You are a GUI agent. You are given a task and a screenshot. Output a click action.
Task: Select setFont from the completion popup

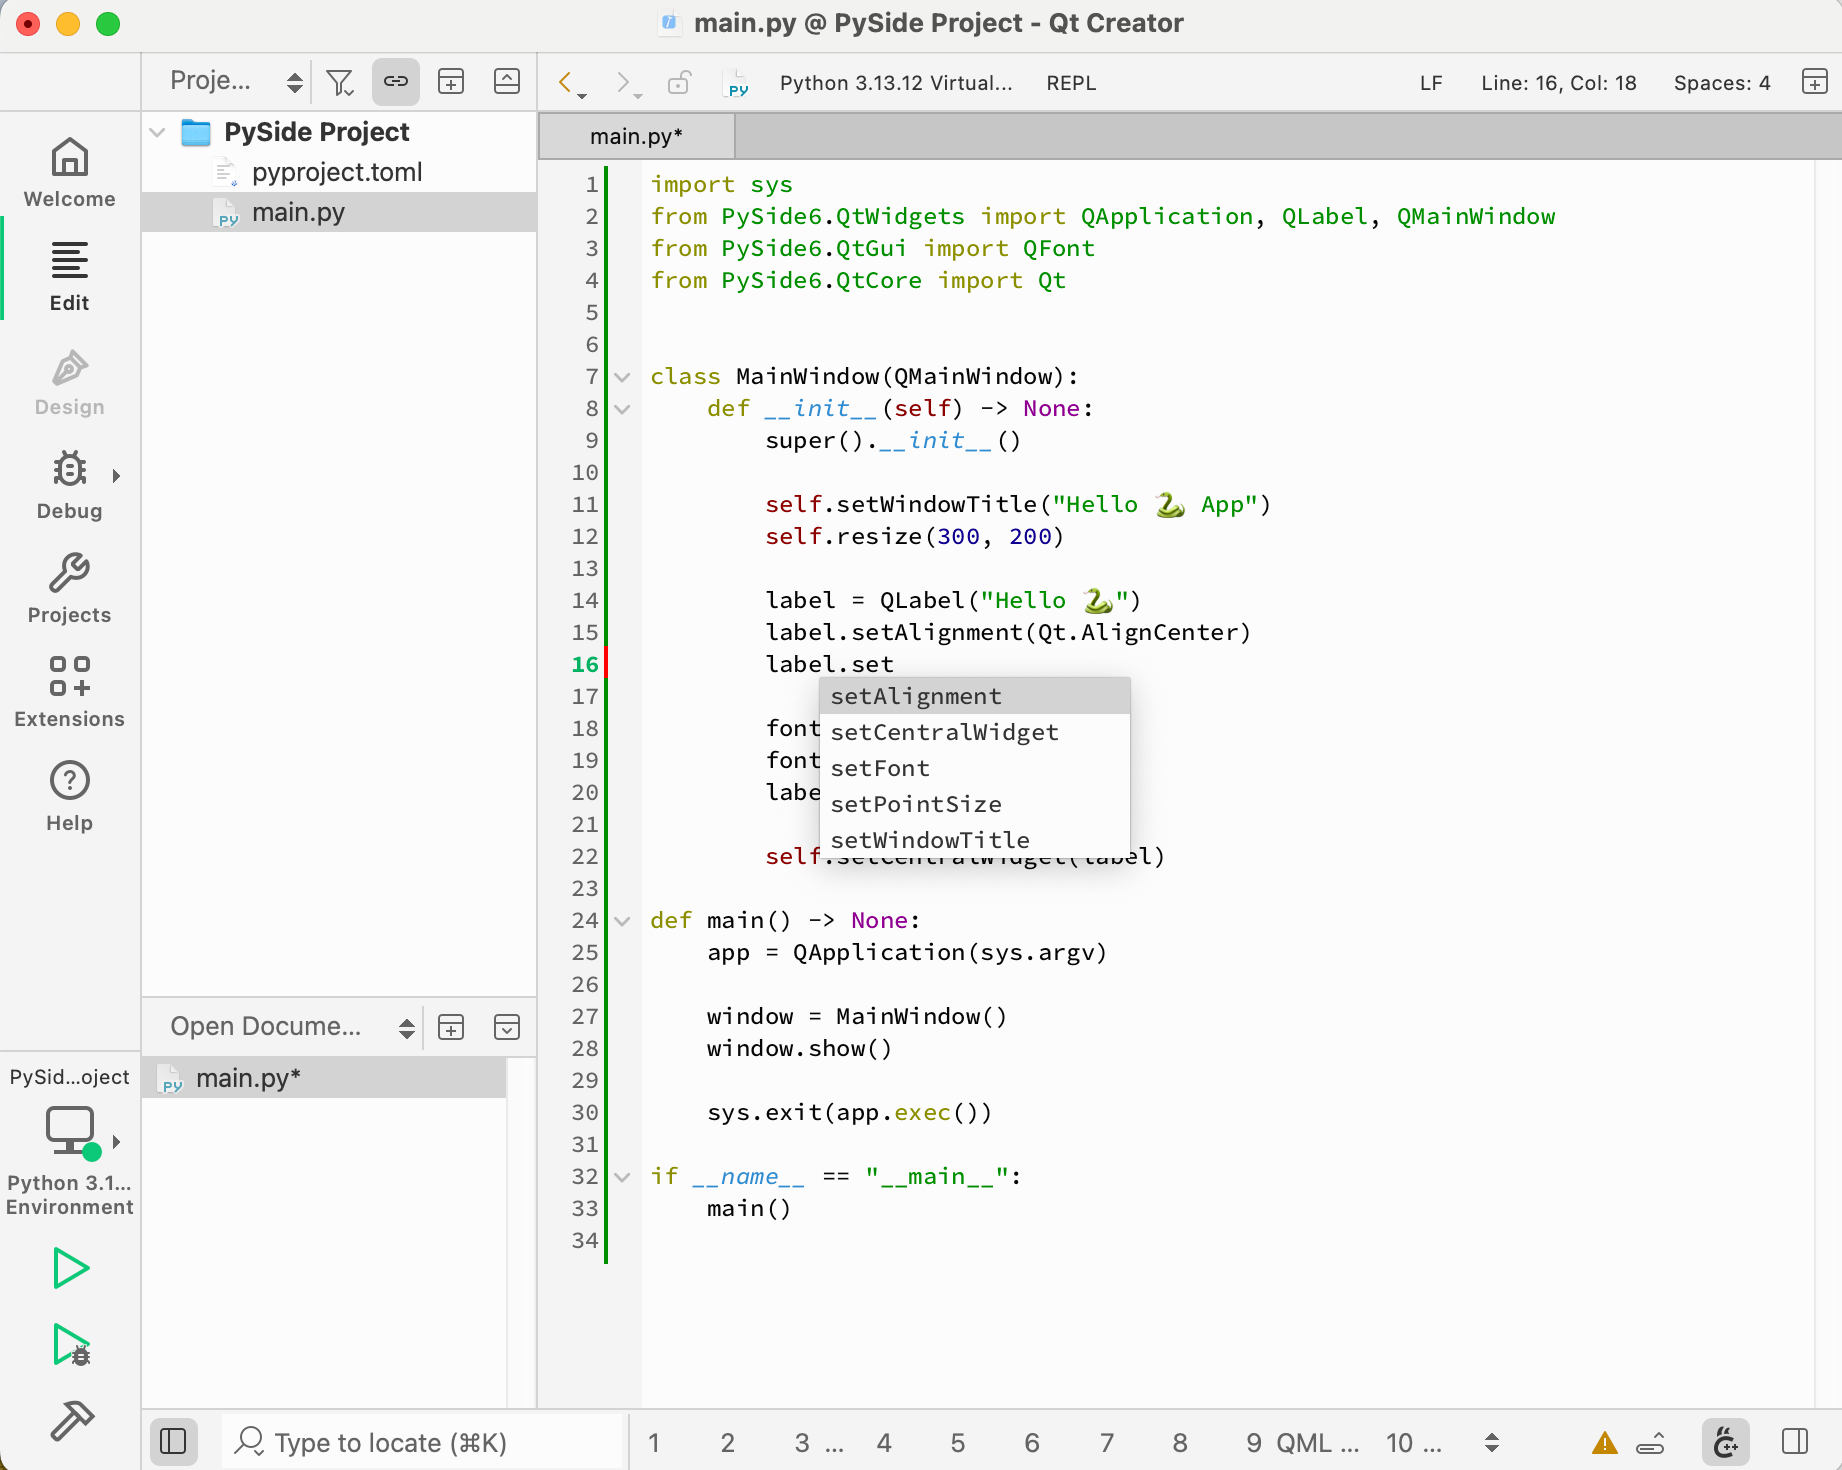pos(879,768)
